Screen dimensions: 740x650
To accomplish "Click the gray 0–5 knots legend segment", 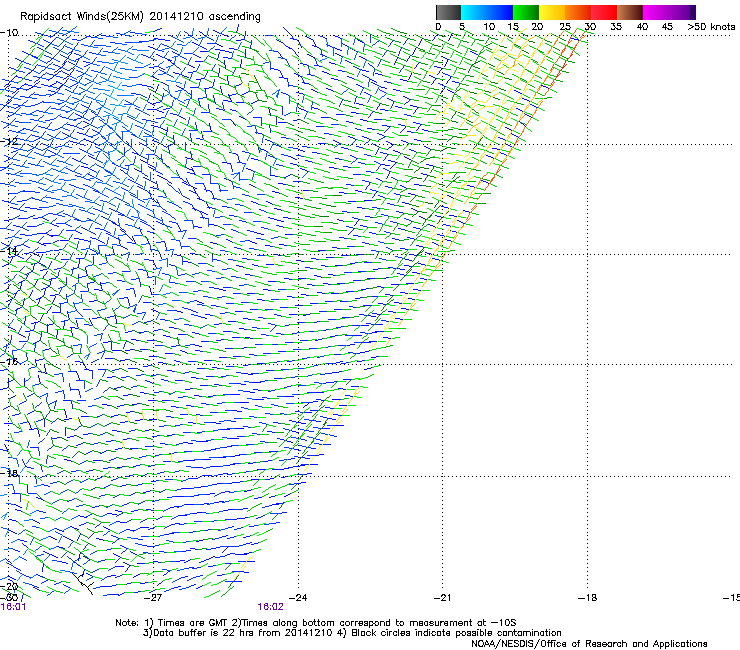I will [448, 12].
